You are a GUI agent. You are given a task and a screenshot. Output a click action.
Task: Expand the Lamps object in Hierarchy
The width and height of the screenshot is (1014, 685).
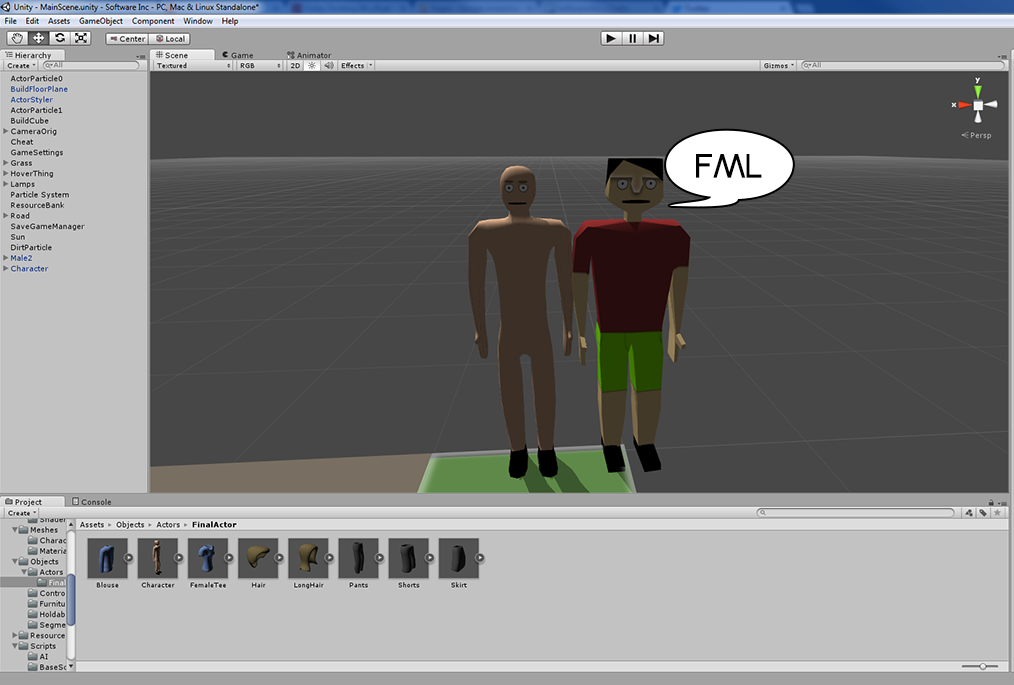point(6,184)
